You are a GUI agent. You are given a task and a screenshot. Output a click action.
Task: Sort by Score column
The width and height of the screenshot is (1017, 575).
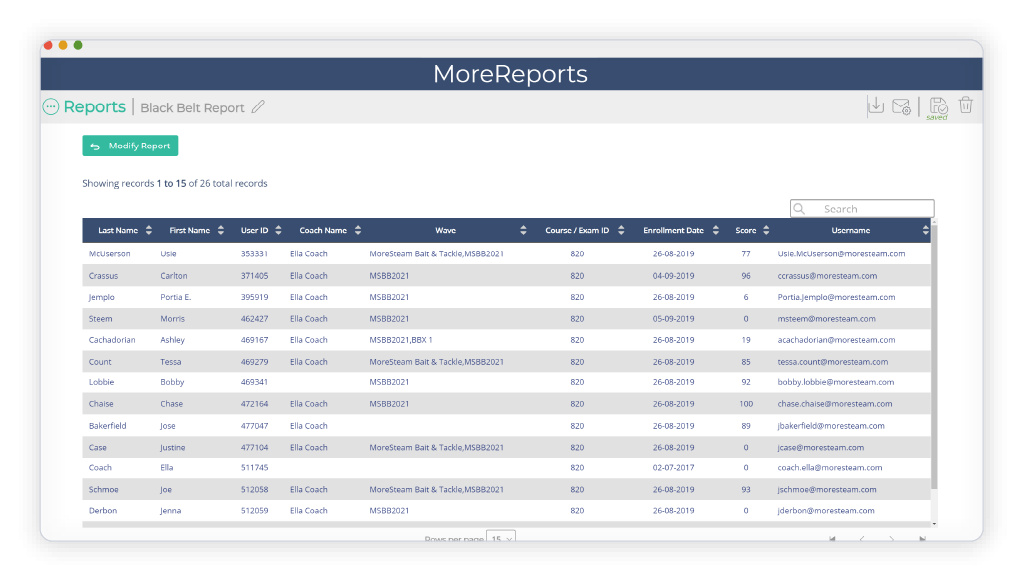(766, 230)
